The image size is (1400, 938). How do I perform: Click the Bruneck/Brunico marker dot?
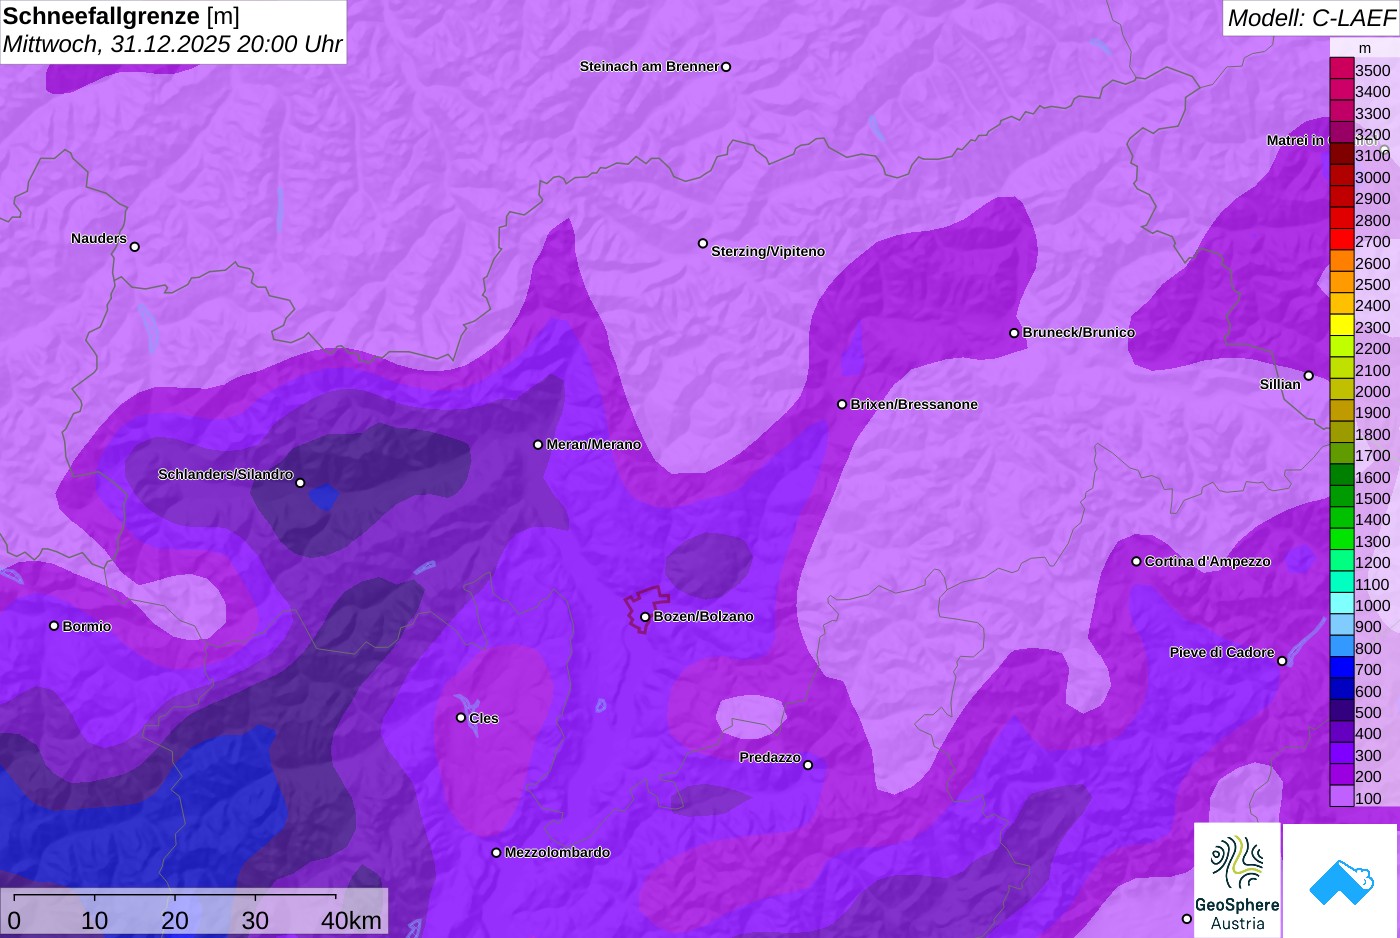1014,333
